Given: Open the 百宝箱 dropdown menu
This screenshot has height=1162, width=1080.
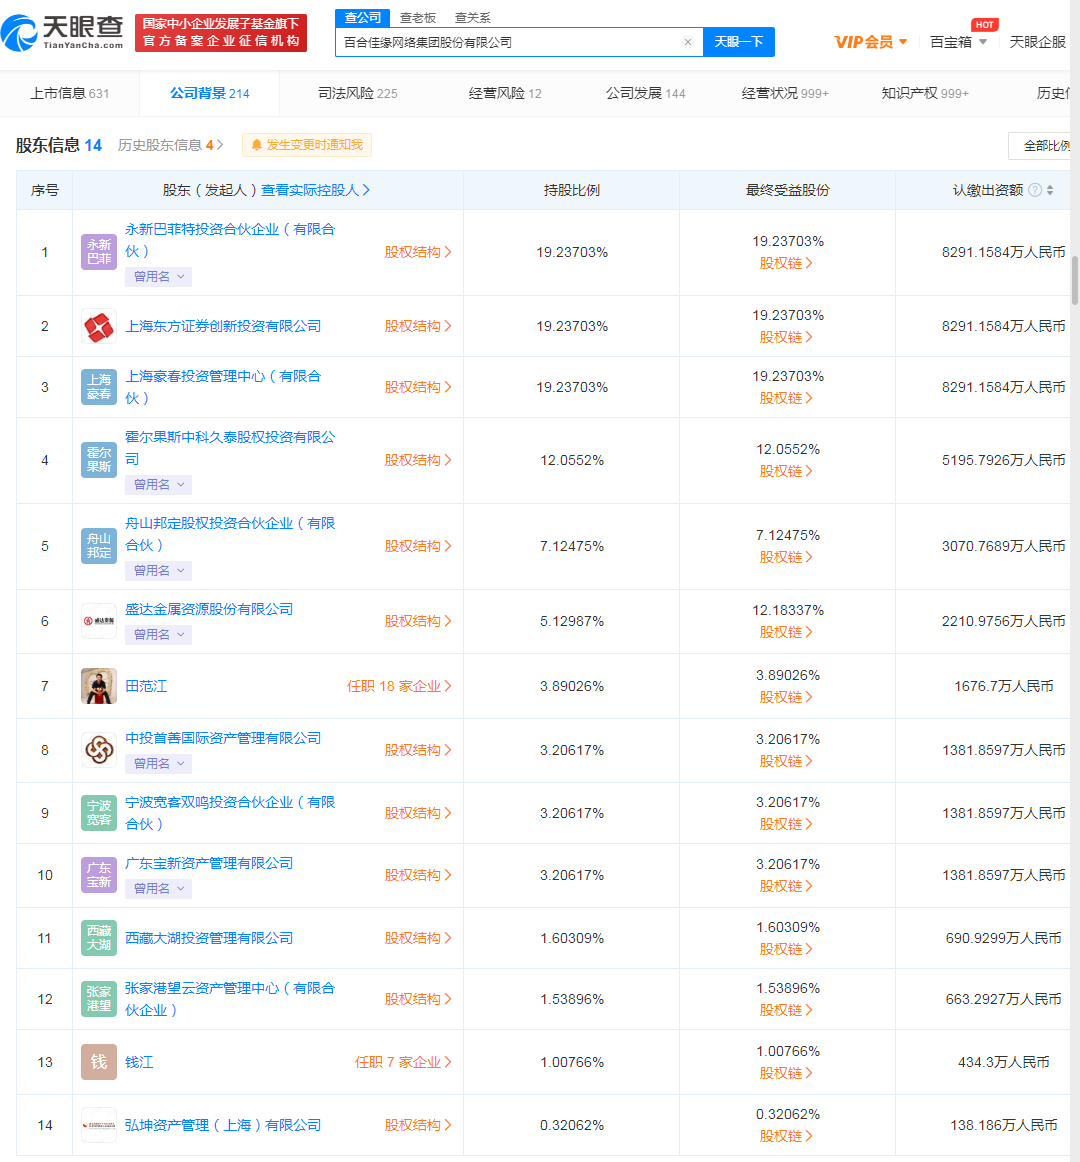Looking at the screenshot, I should tap(958, 42).
